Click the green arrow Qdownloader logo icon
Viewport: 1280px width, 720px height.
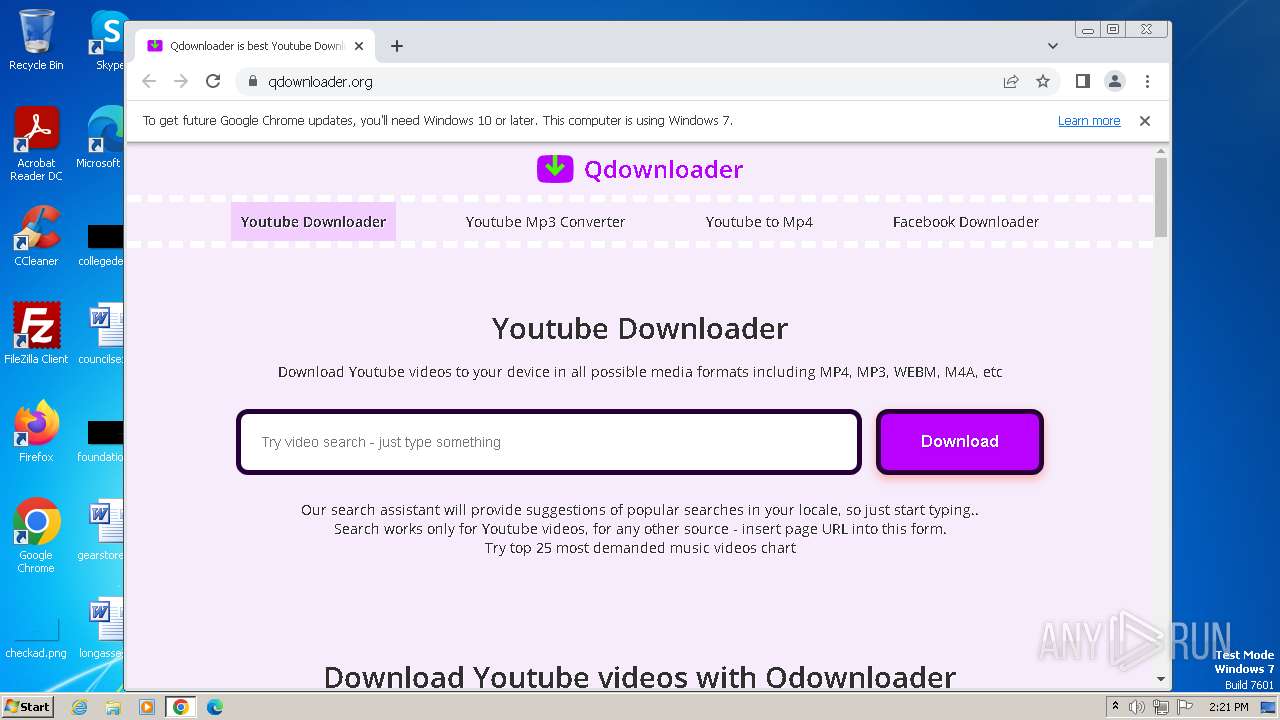(x=555, y=169)
